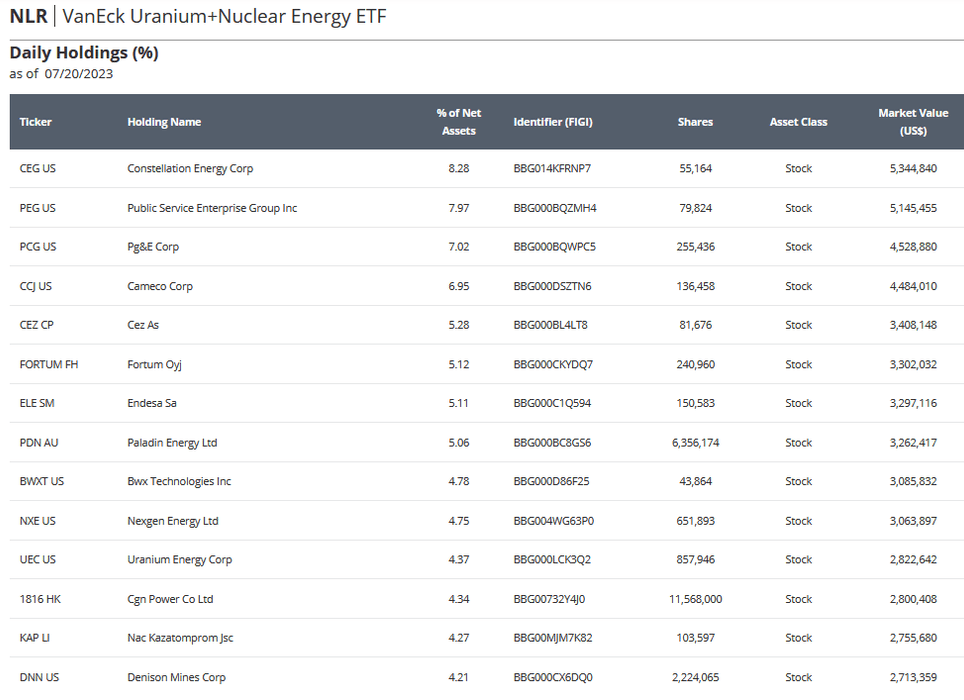This screenshot has width=964, height=700.
Task: Select the 4.21 net assets value
Action: point(459,677)
